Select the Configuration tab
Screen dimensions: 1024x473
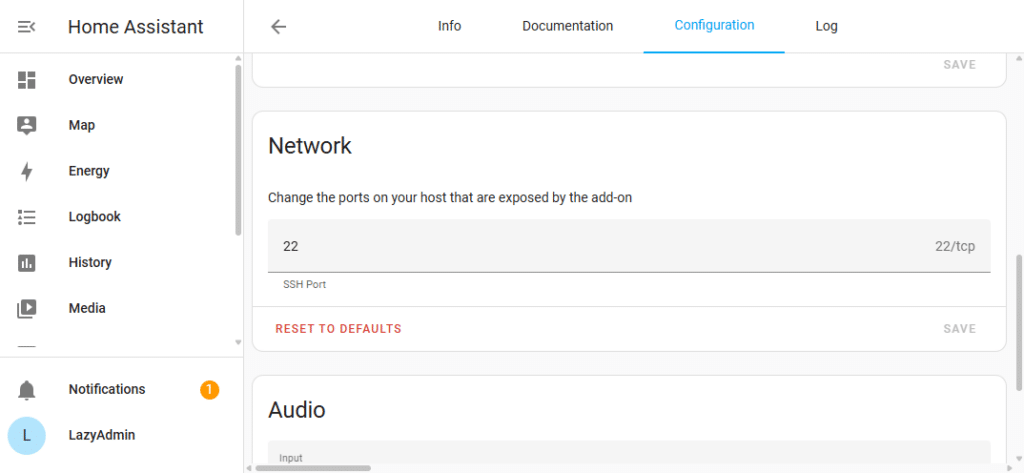click(714, 26)
